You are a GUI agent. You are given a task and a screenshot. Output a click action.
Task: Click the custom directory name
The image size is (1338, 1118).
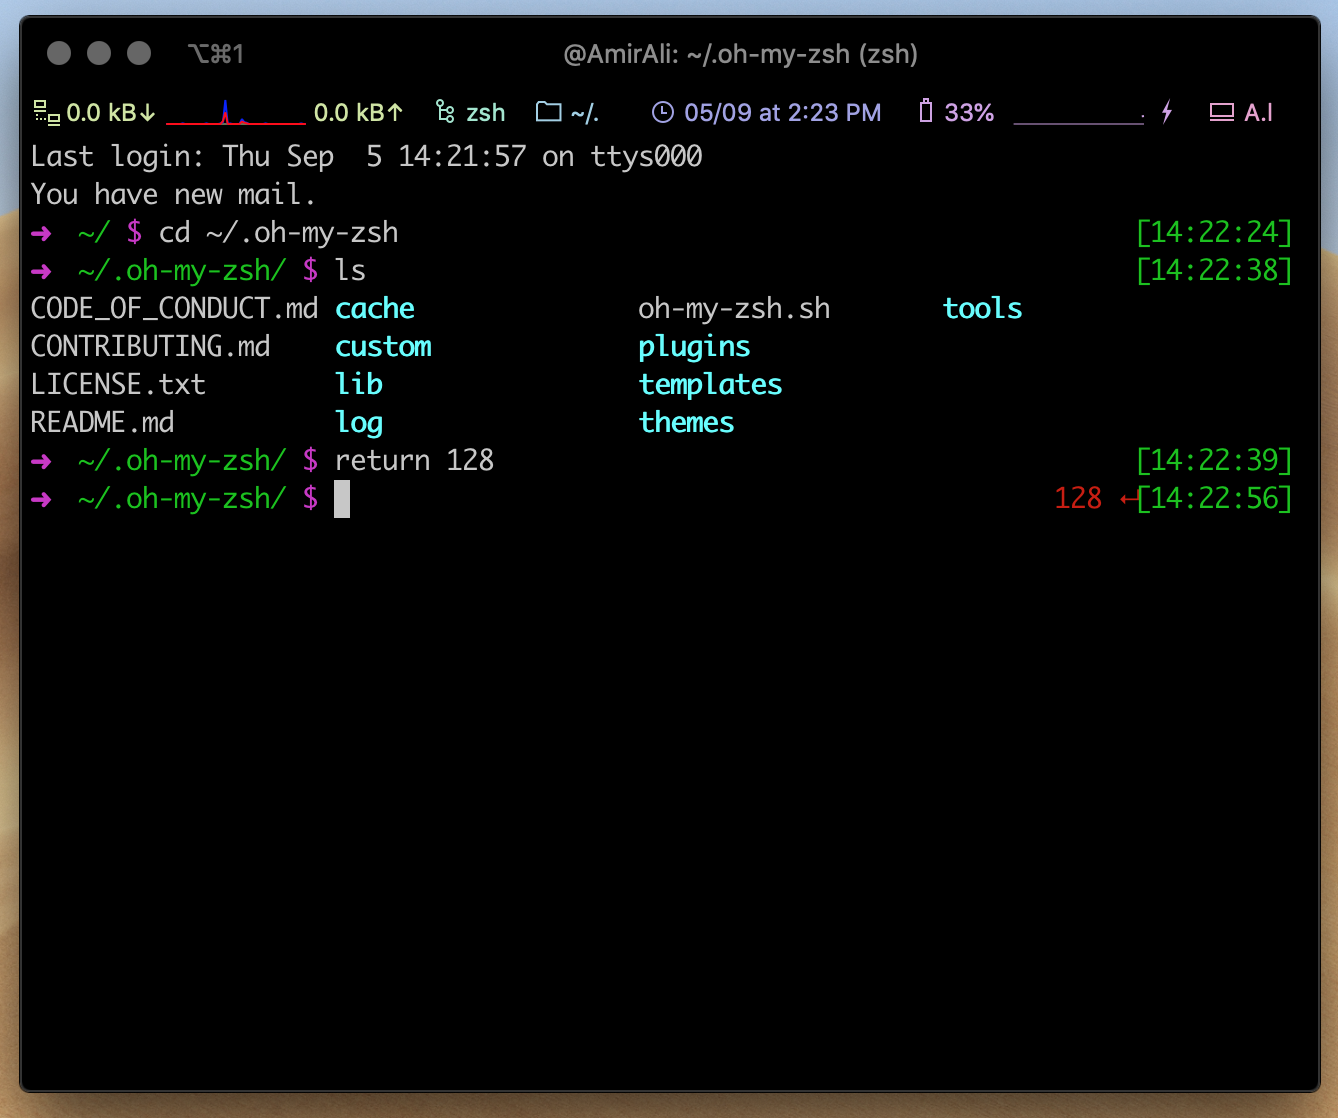[383, 346]
